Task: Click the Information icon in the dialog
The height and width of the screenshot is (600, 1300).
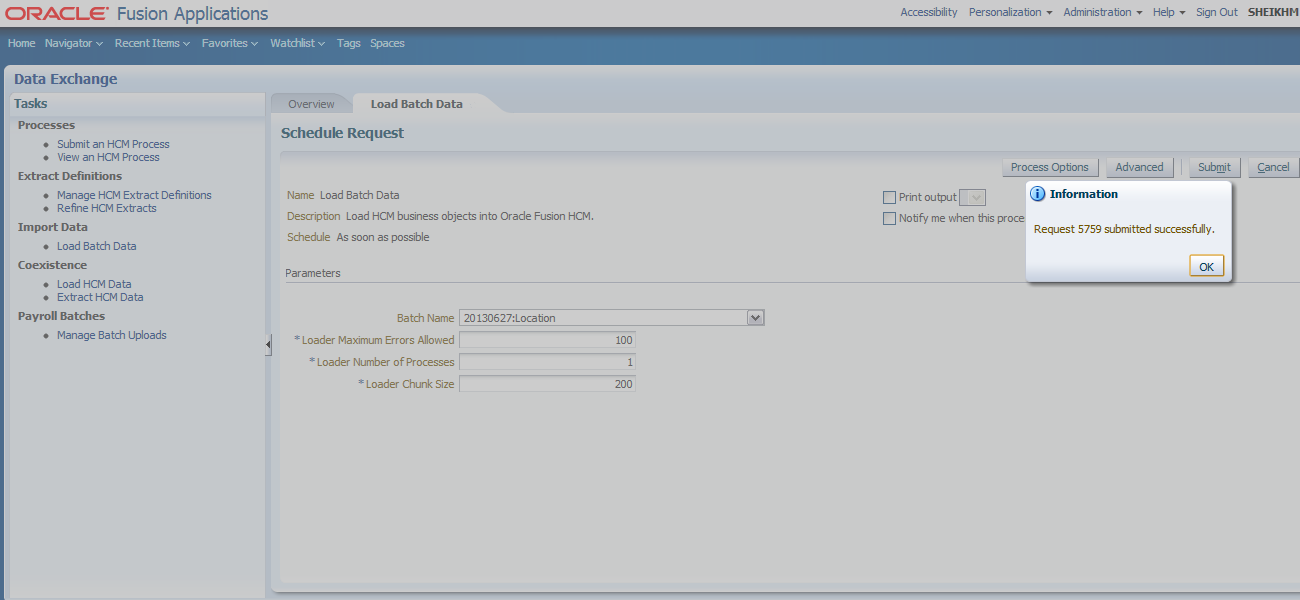Action: click(x=1037, y=194)
